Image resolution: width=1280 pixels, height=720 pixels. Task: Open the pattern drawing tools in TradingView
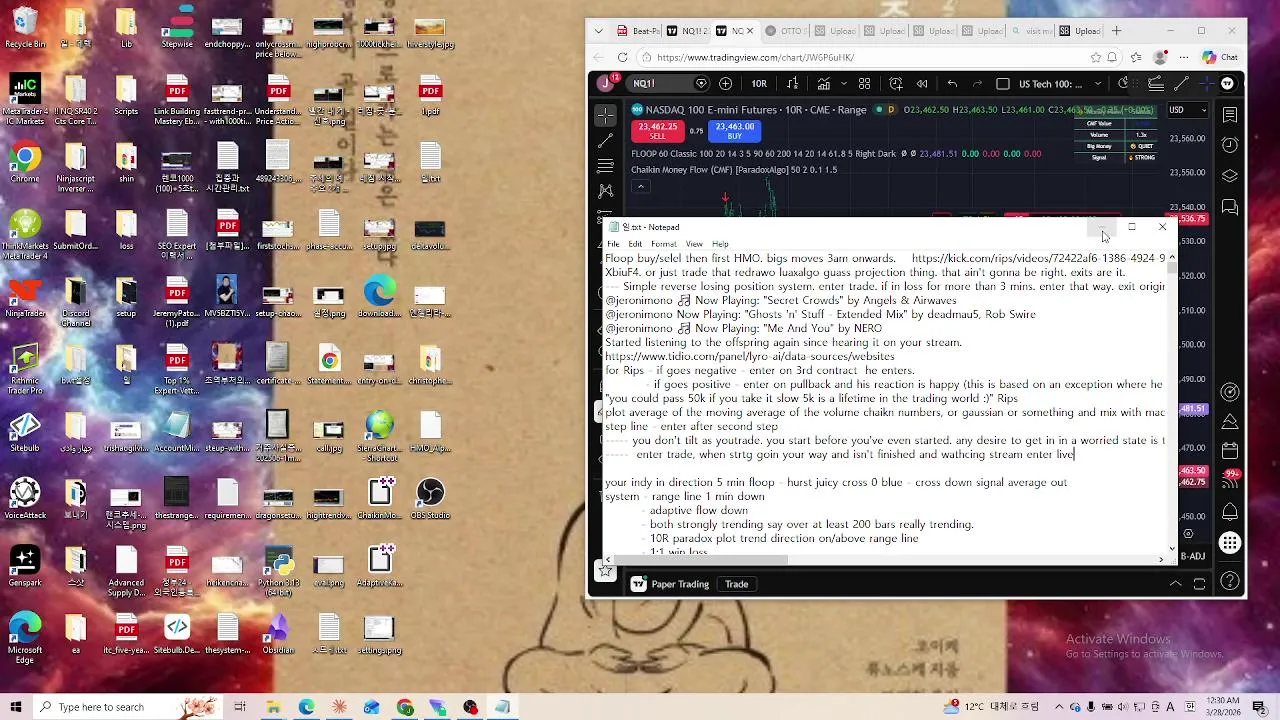click(605, 190)
